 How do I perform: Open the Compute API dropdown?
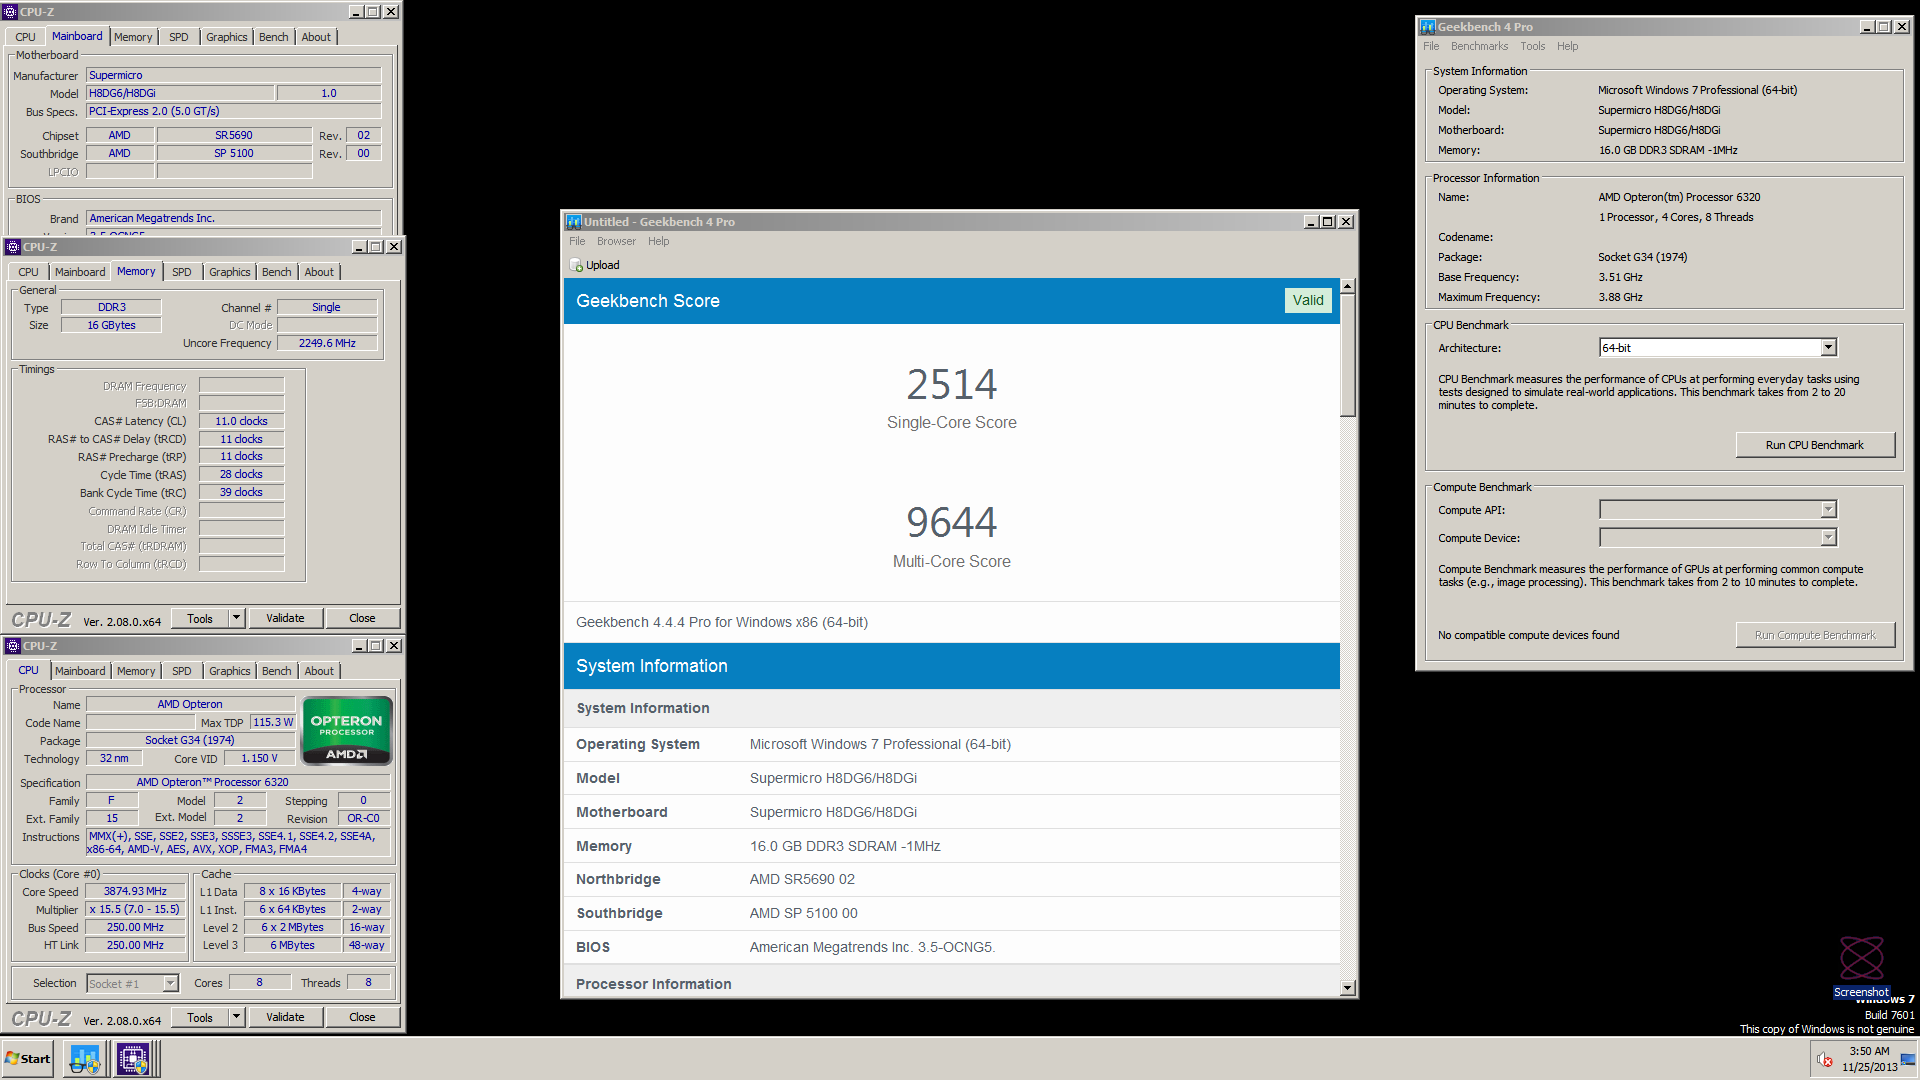[1828, 510]
